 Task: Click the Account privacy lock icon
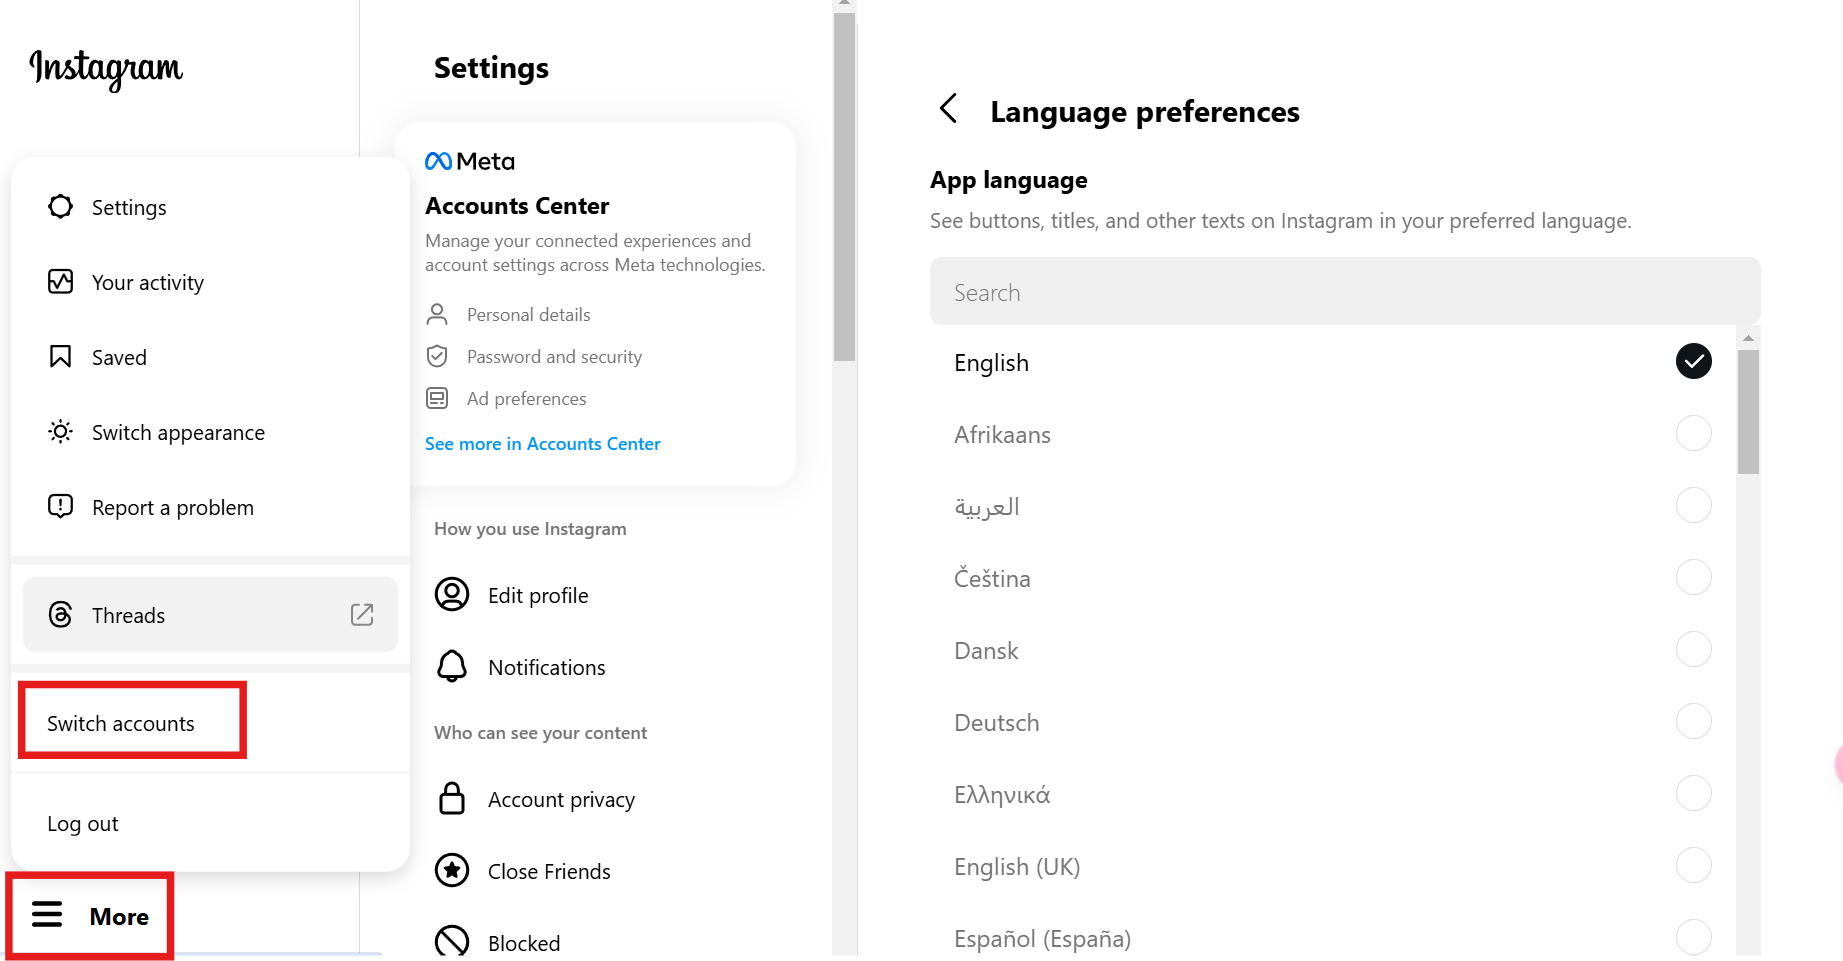[452, 799]
